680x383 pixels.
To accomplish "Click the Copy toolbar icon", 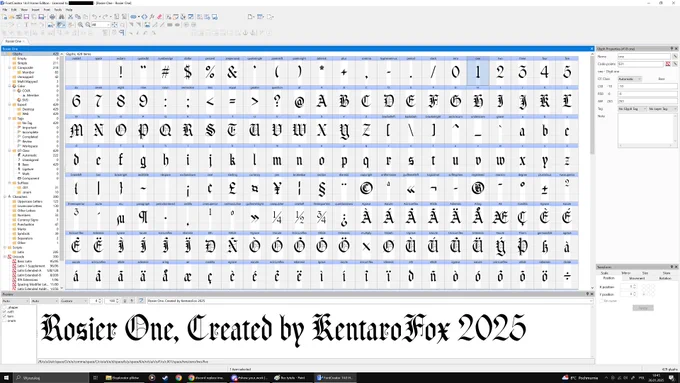I will 78,17.
